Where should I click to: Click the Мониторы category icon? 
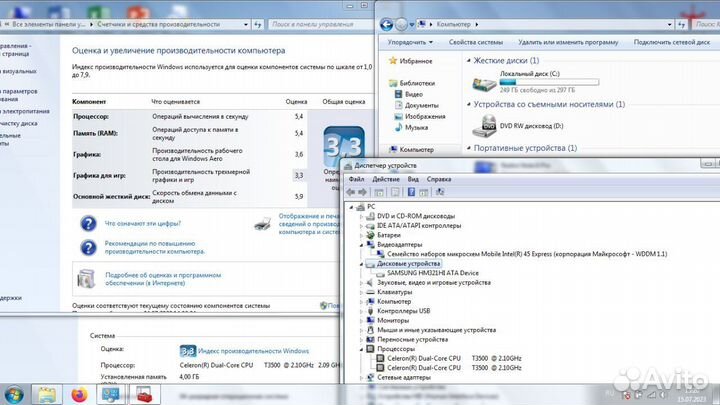[x=371, y=321]
